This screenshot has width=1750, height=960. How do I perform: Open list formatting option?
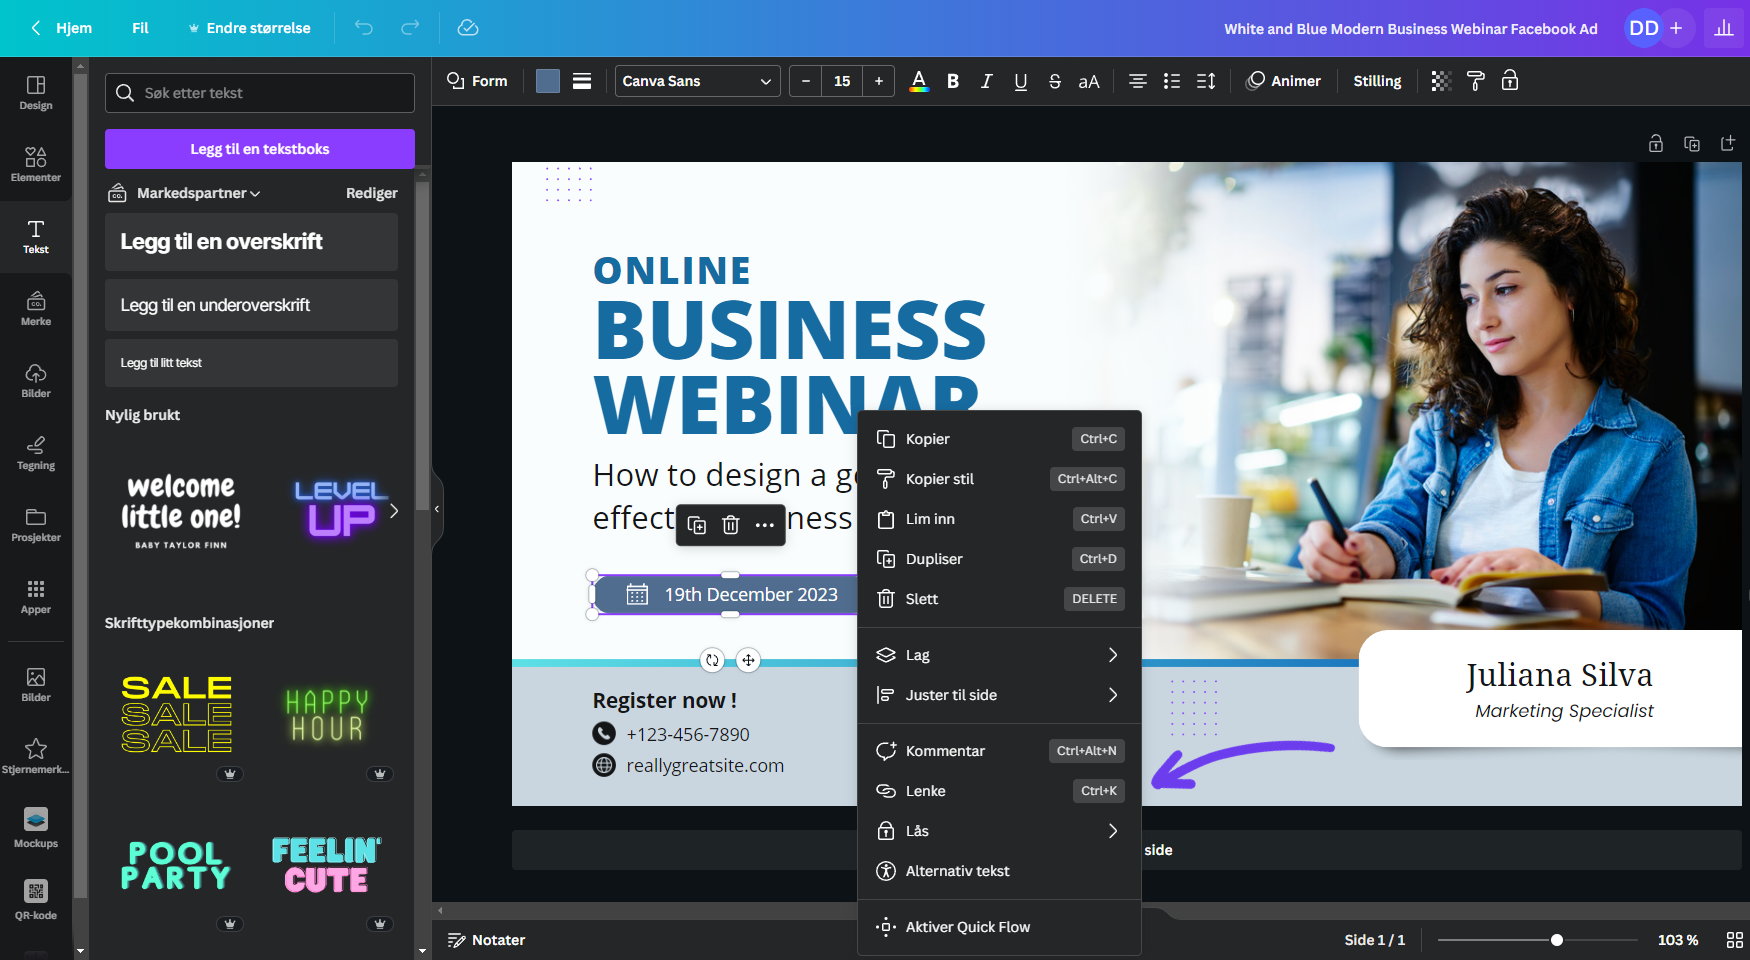(1172, 81)
